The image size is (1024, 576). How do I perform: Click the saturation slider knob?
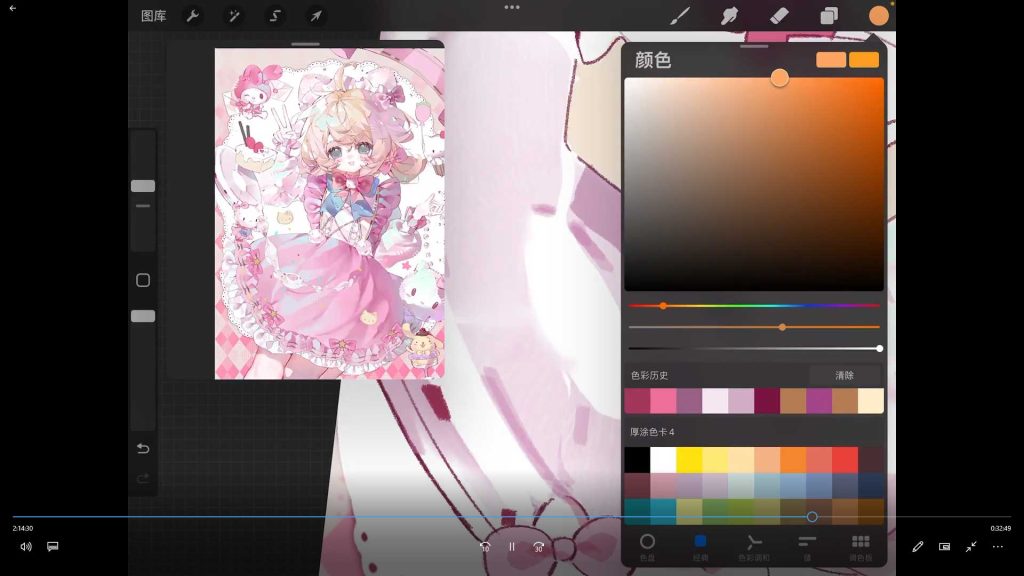tap(782, 327)
